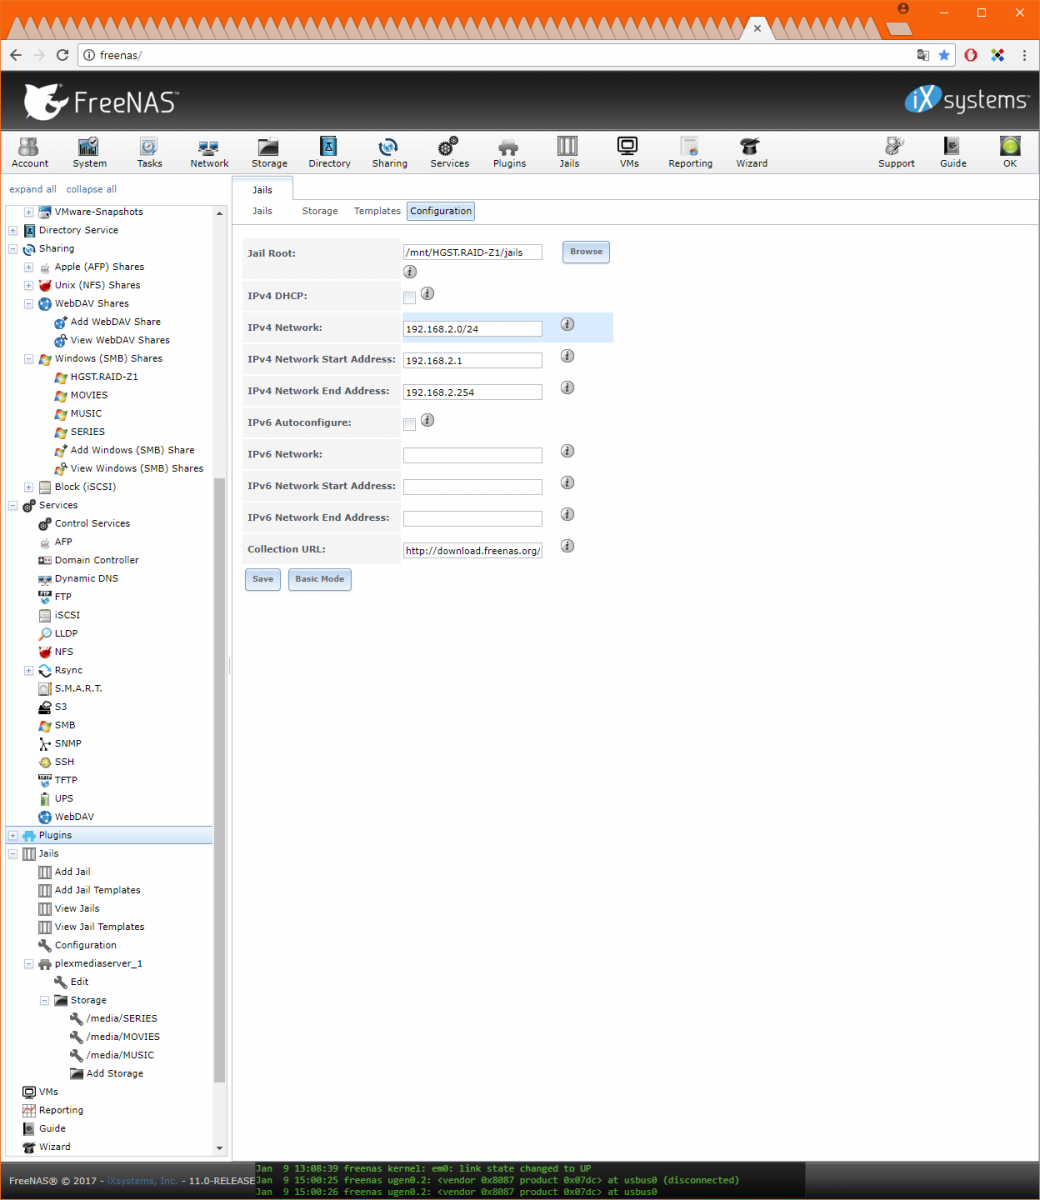Switch to the Storage sub-tab

tap(320, 211)
